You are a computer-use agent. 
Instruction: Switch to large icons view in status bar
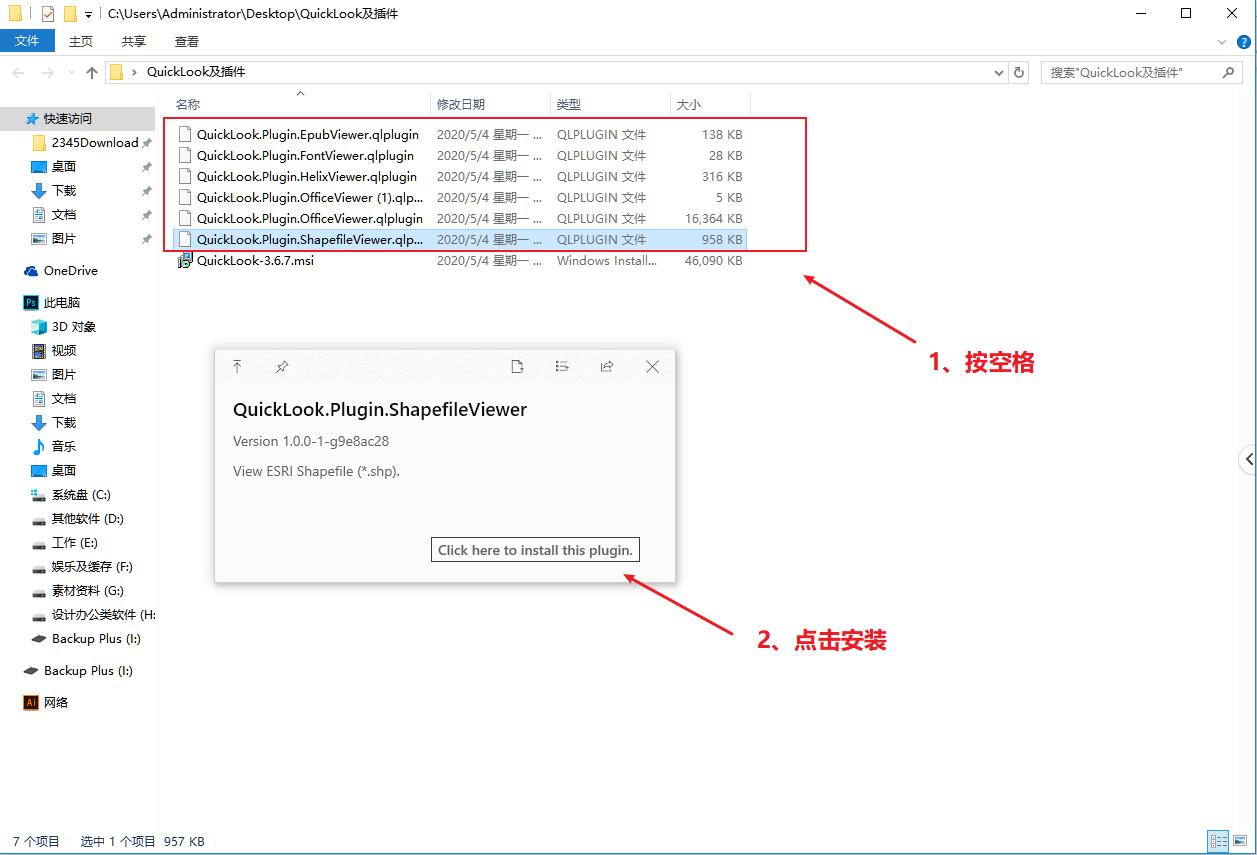1239,841
